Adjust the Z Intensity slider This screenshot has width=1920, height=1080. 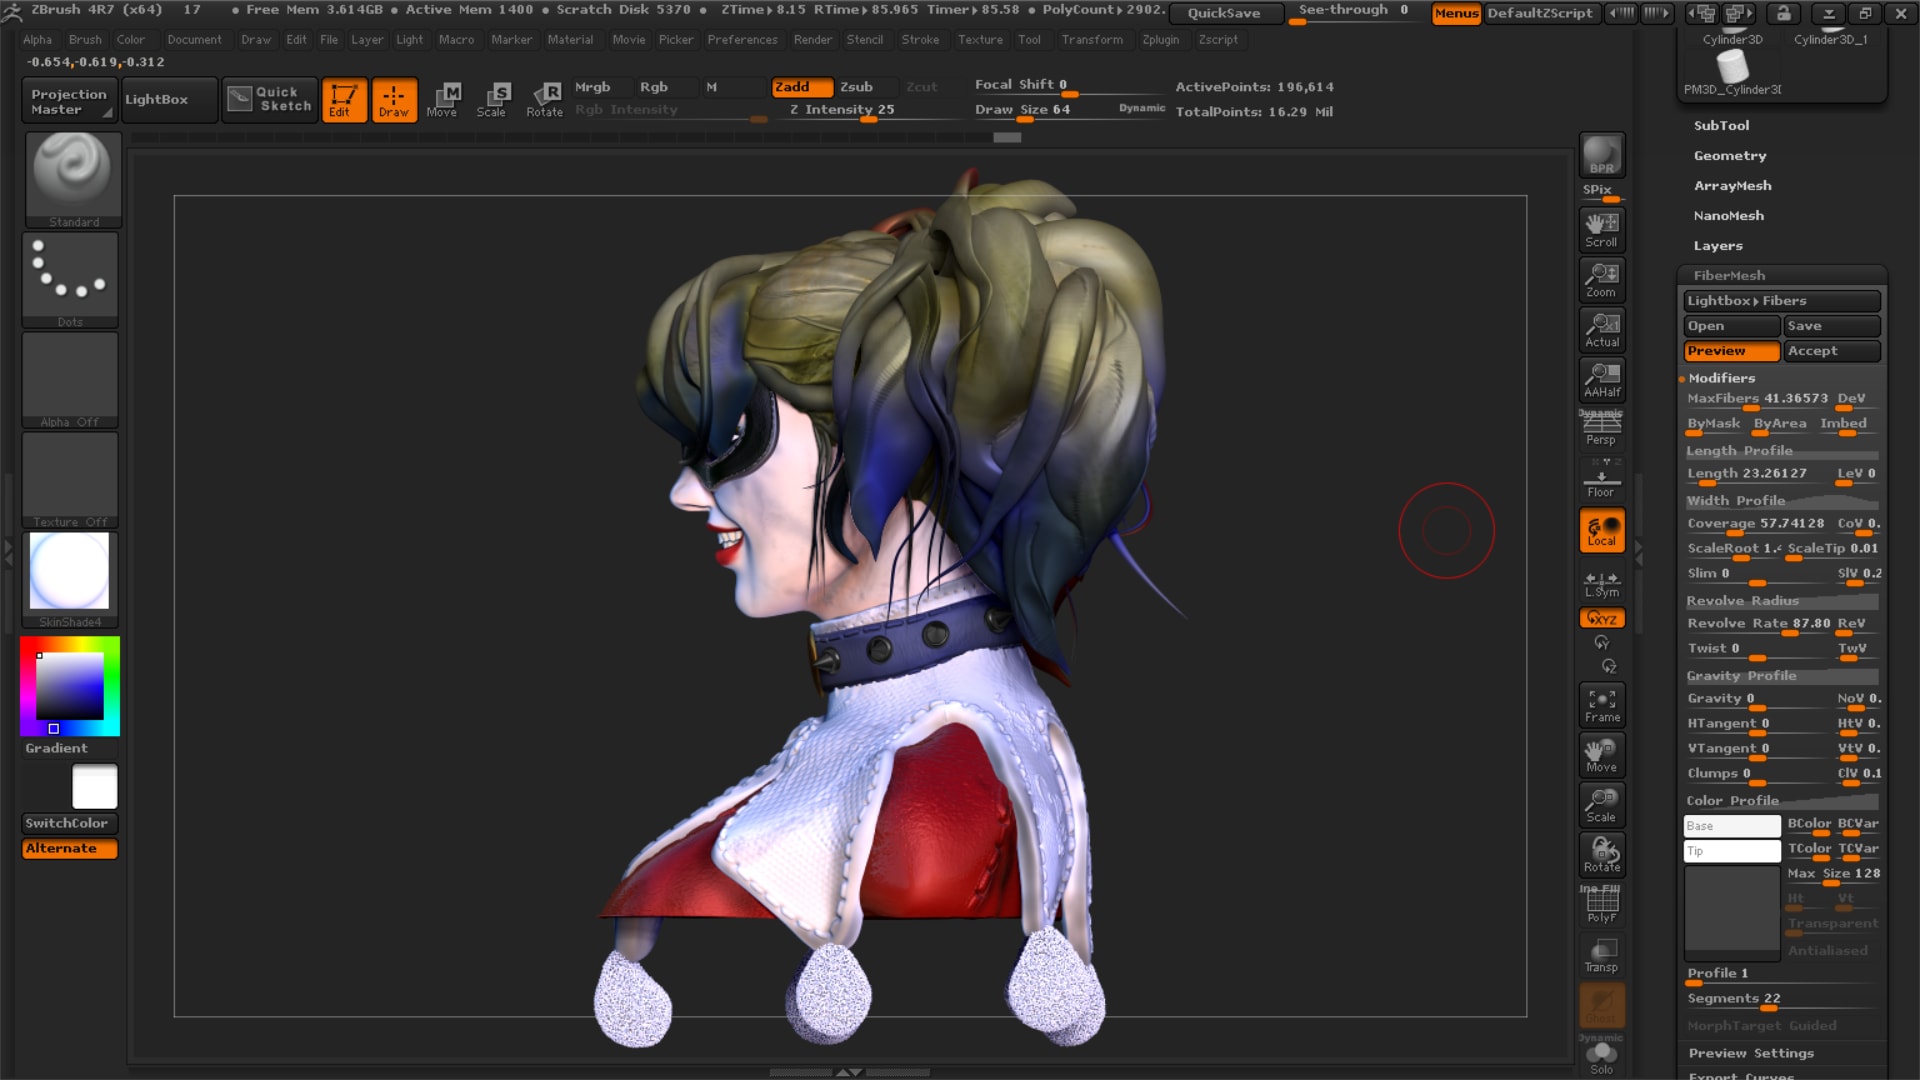(866, 110)
